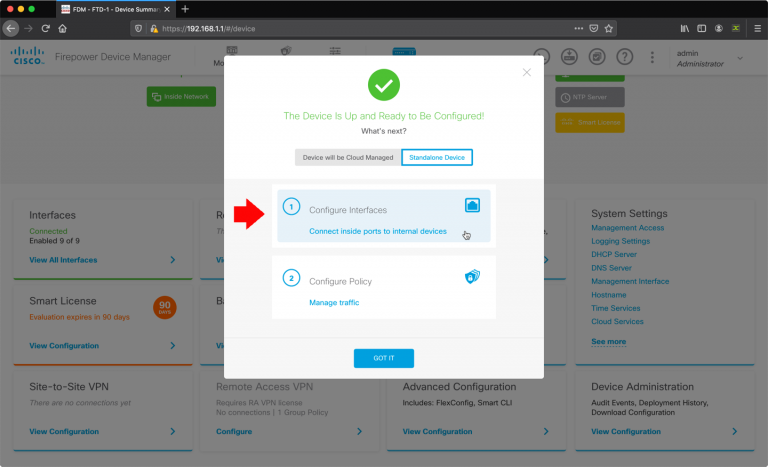This screenshot has width=768, height=467.
Task: Open Advanced Configuration card chevron arrow
Action: [546, 431]
